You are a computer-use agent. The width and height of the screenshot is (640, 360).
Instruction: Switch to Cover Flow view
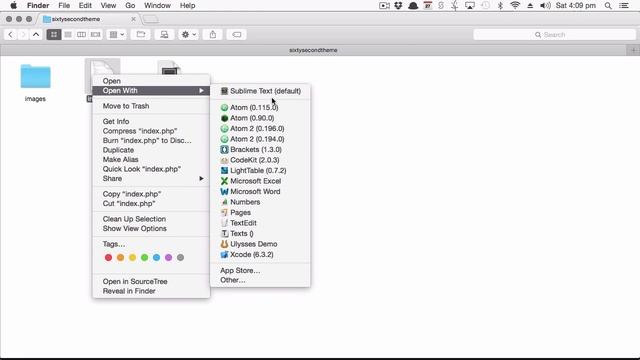point(95,35)
